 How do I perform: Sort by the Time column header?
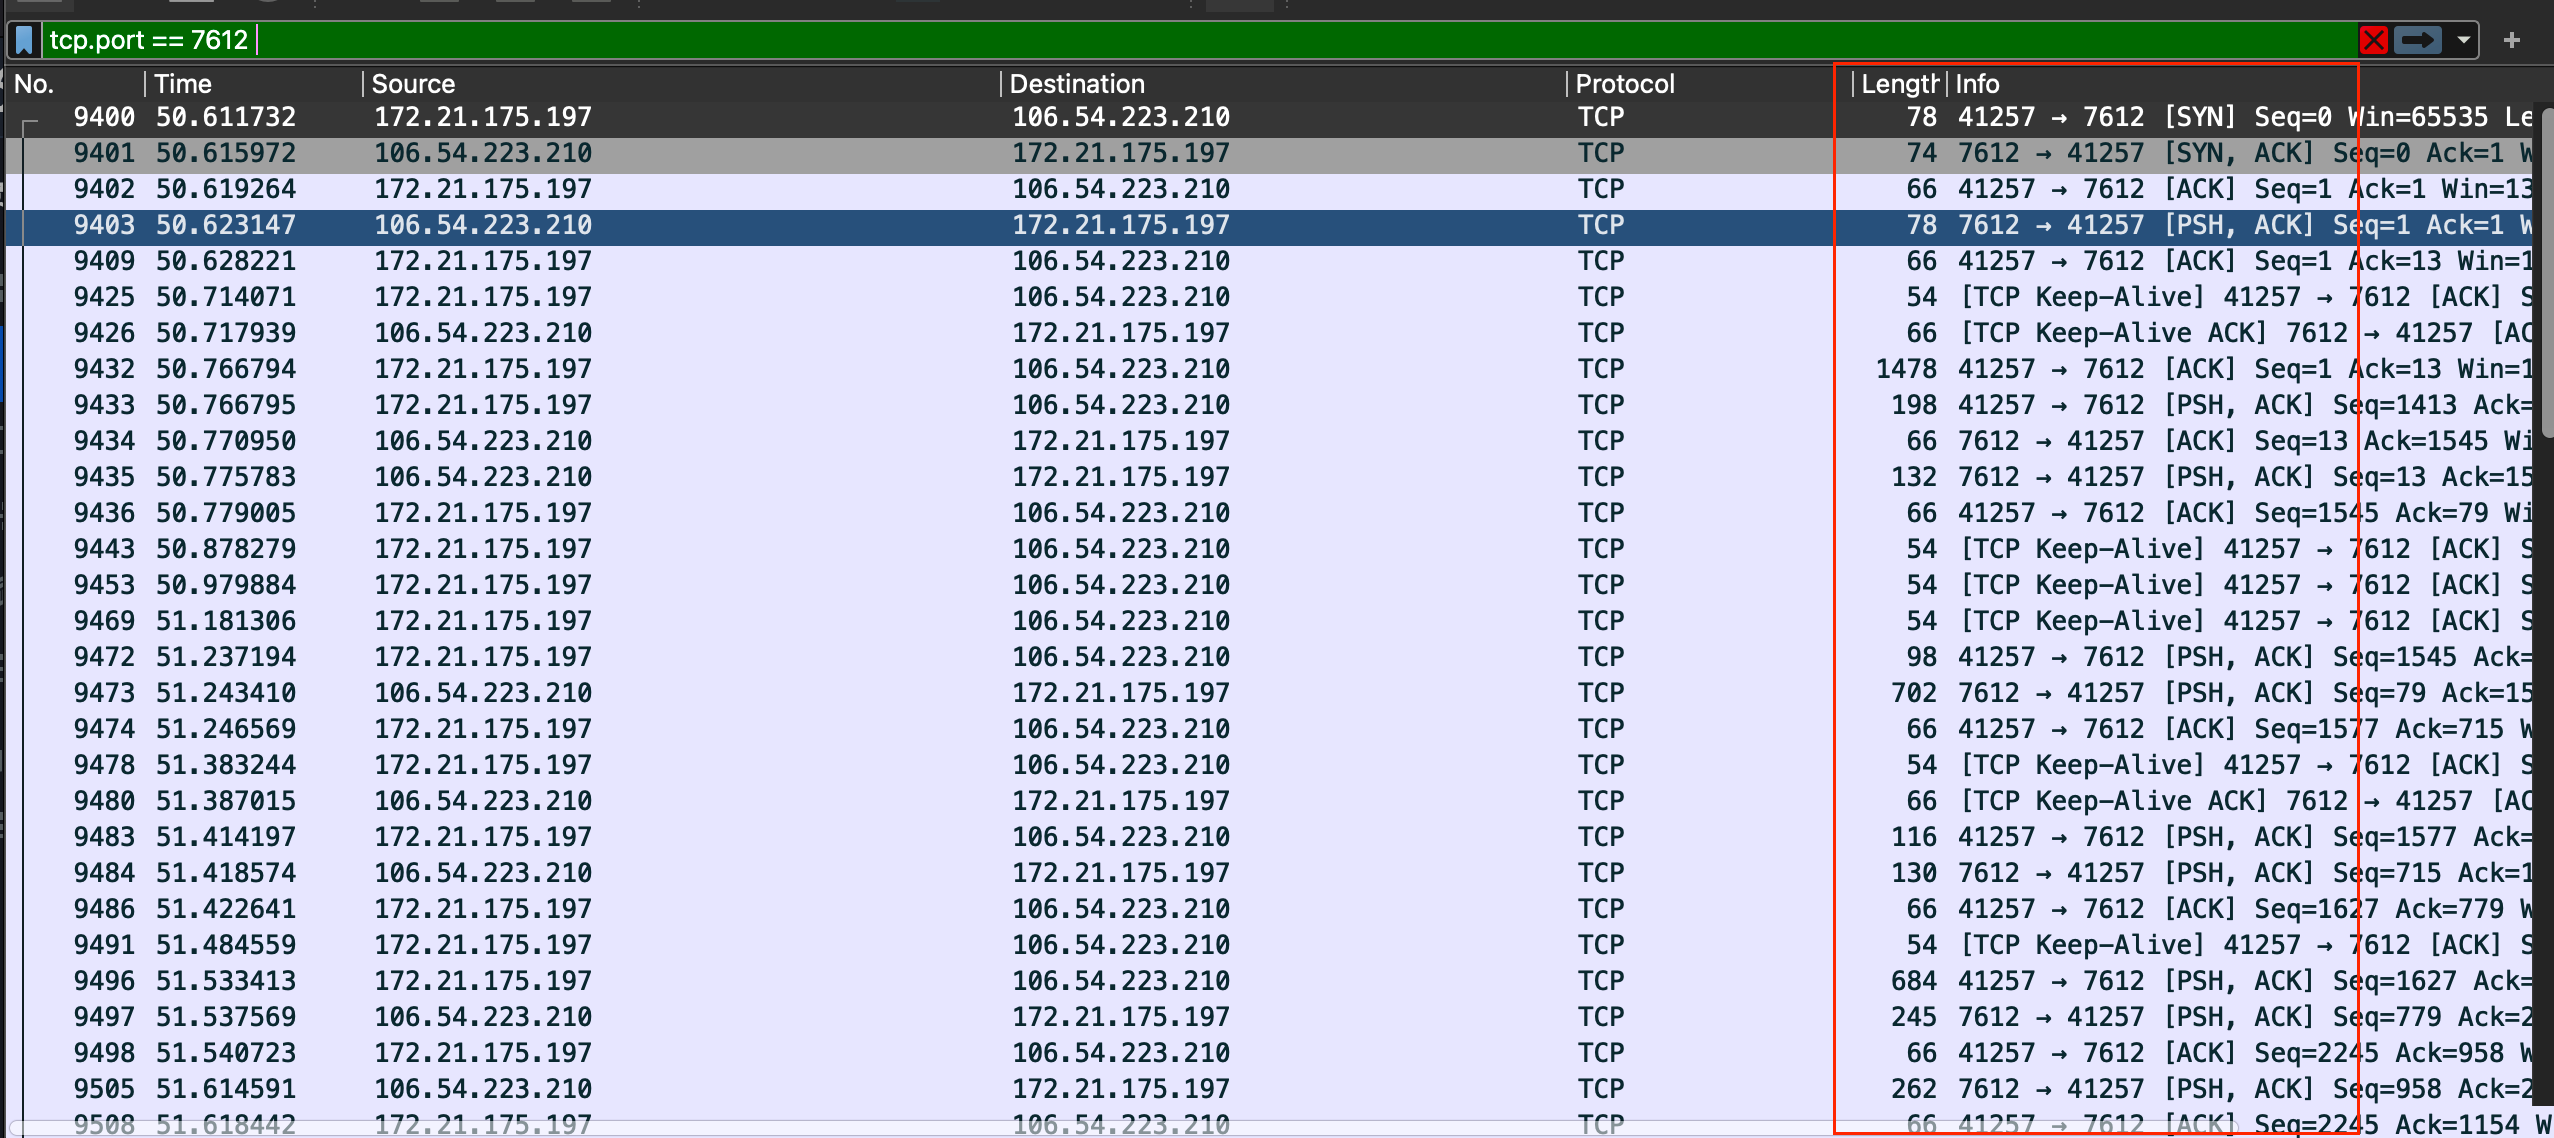[x=255, y=84]
